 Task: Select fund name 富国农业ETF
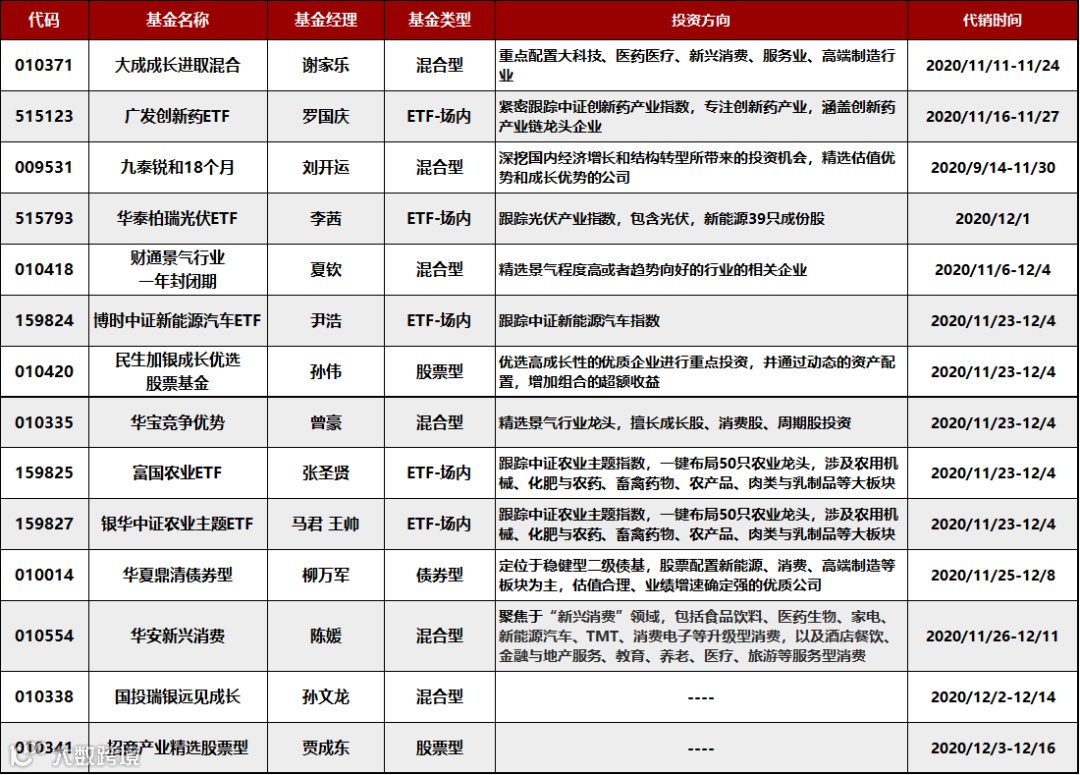point(178,473)
